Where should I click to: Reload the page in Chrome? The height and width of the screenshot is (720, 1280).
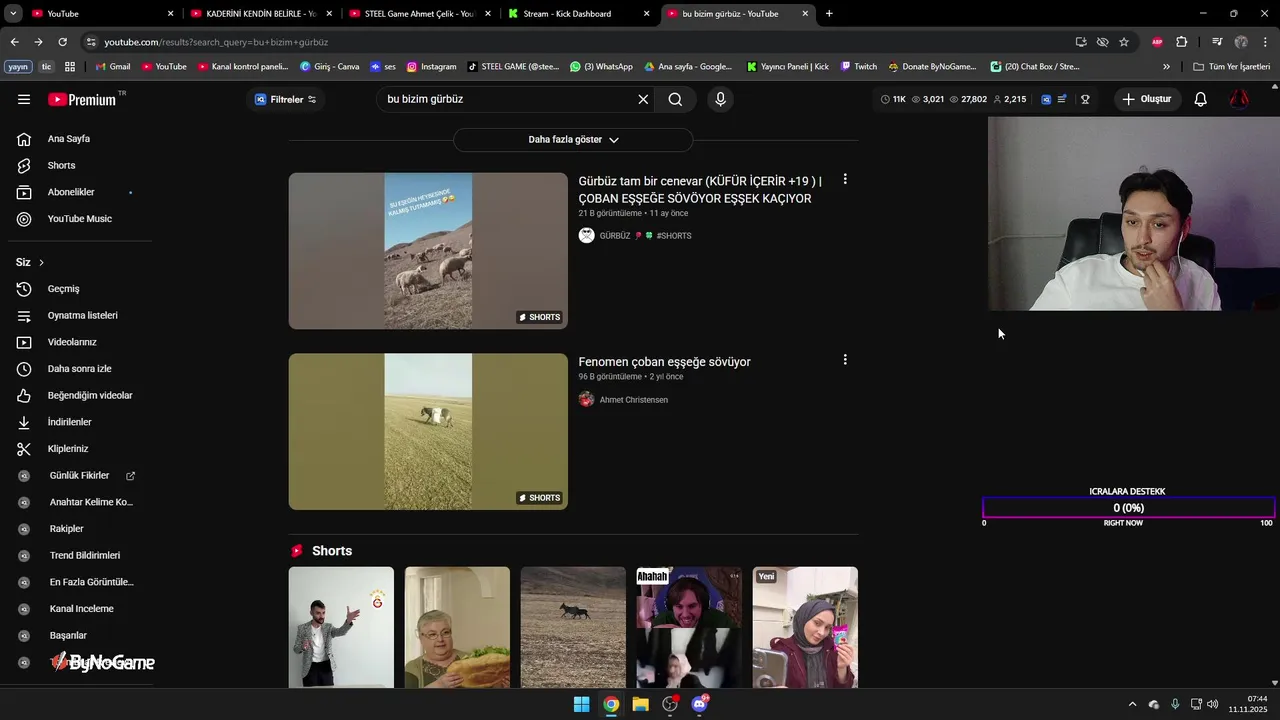tap(62, 42)
